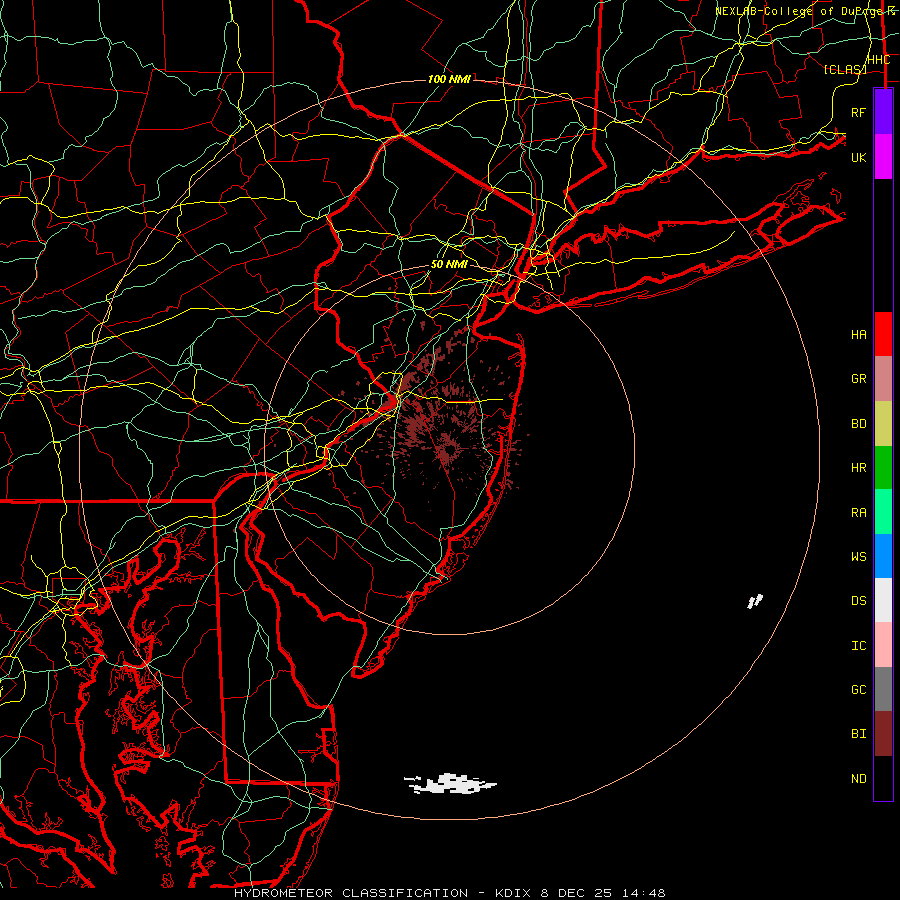Click the GC legend label

[x=858, y=690]
